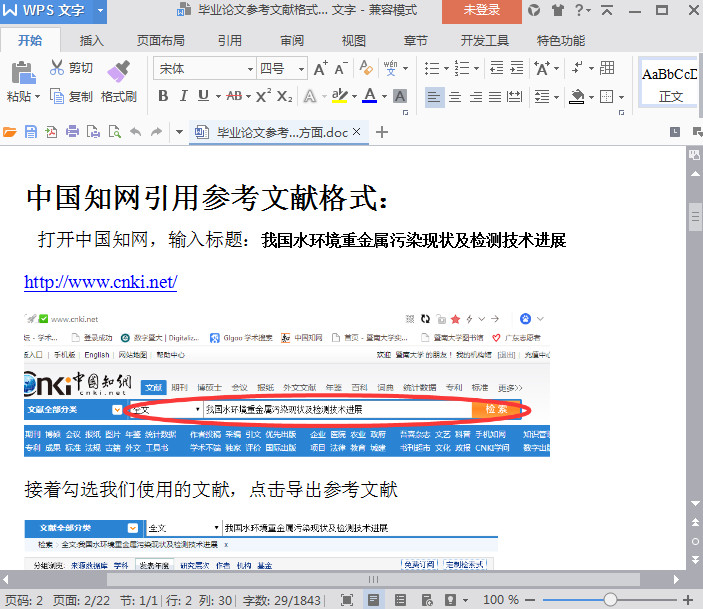Screen dimensions: 703x609
Task: Expand the Paste options arrow
Action: [x=37, y=96]
